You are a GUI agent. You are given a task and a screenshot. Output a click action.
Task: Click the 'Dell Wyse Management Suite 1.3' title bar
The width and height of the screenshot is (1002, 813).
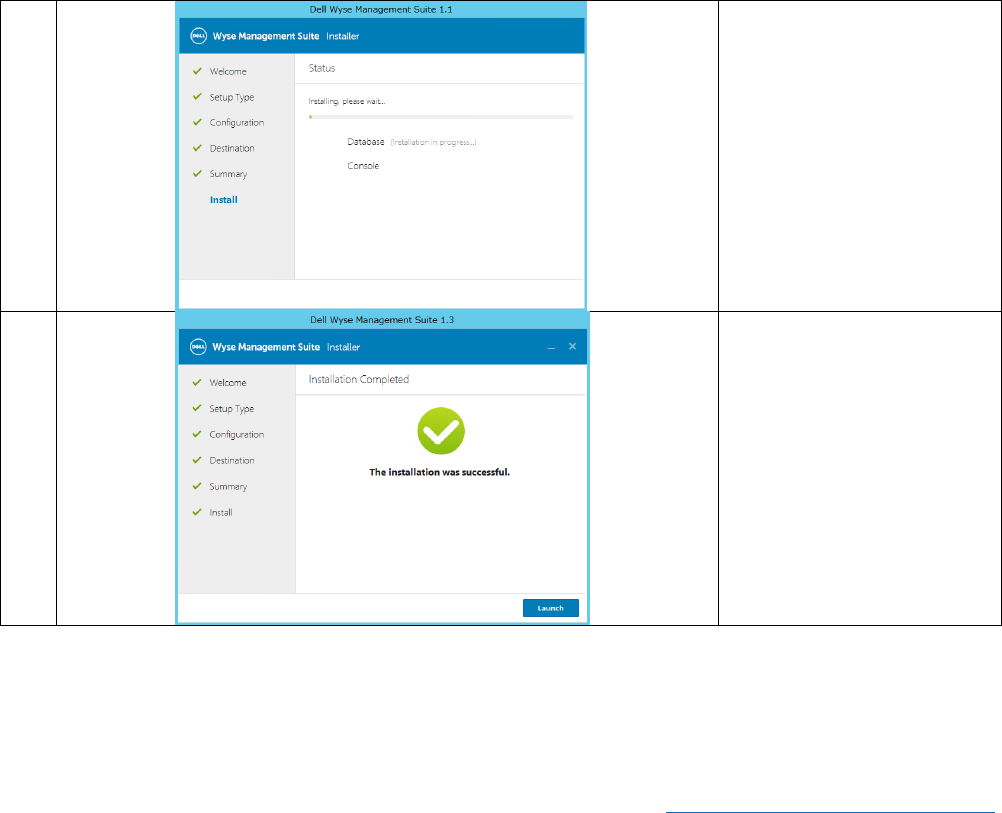tap(382, 320)
